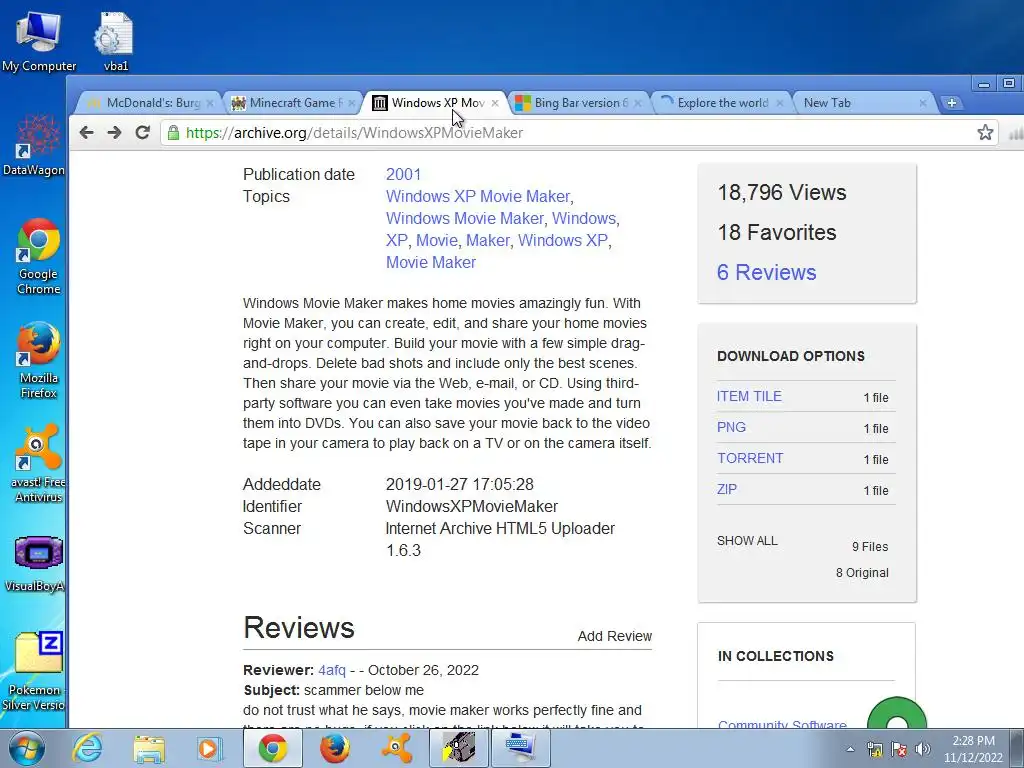The image size is (1024, 768).
Task: Open the VisualBoyAdvance desktop icon
Action: [x=35, y=564]
